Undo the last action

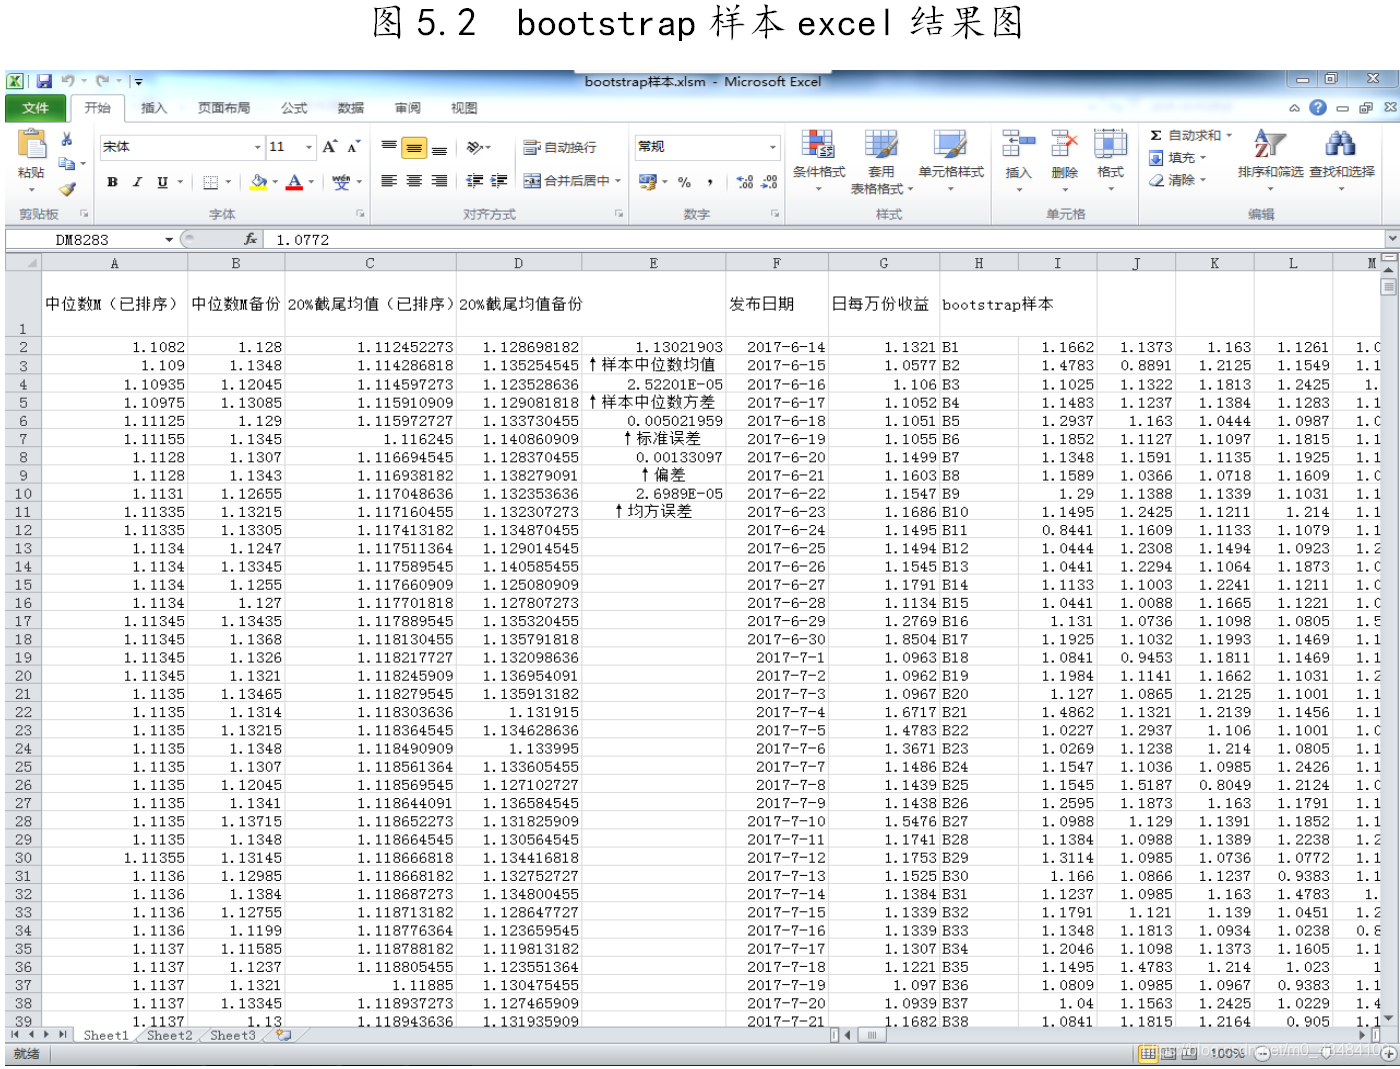68,81
